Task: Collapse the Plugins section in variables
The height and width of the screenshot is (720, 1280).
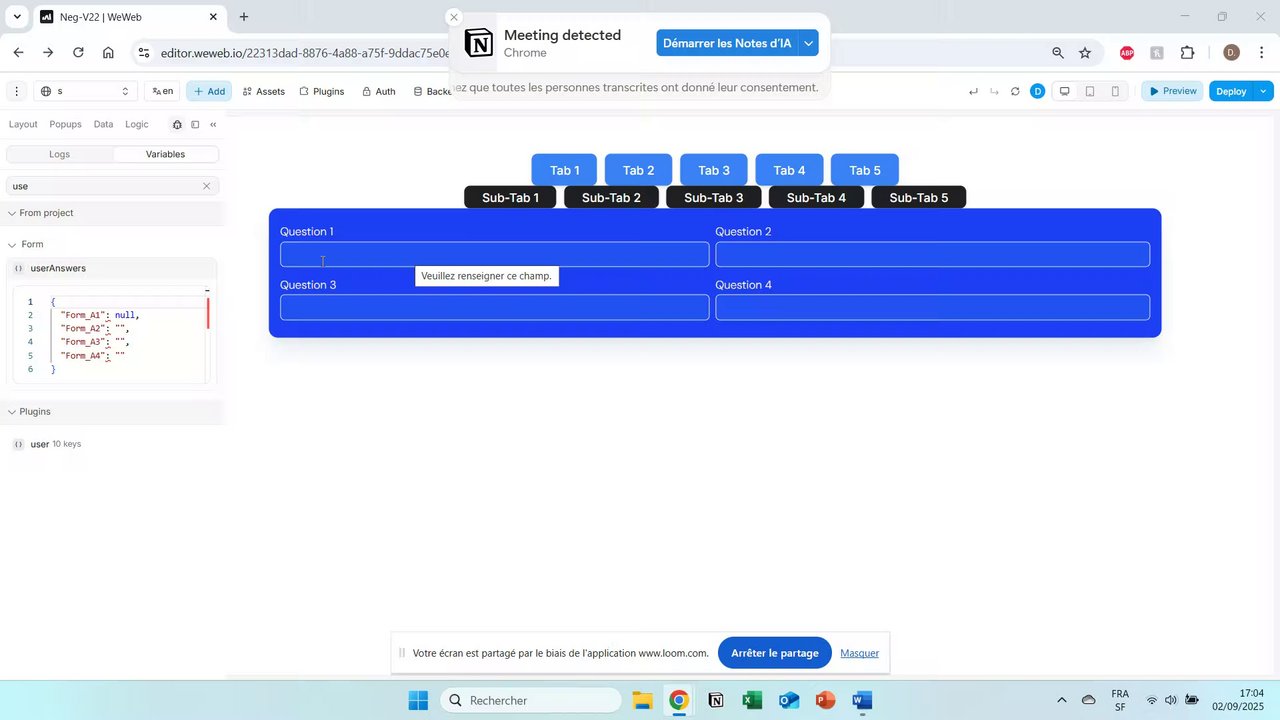Action: [x=12, y=412]
